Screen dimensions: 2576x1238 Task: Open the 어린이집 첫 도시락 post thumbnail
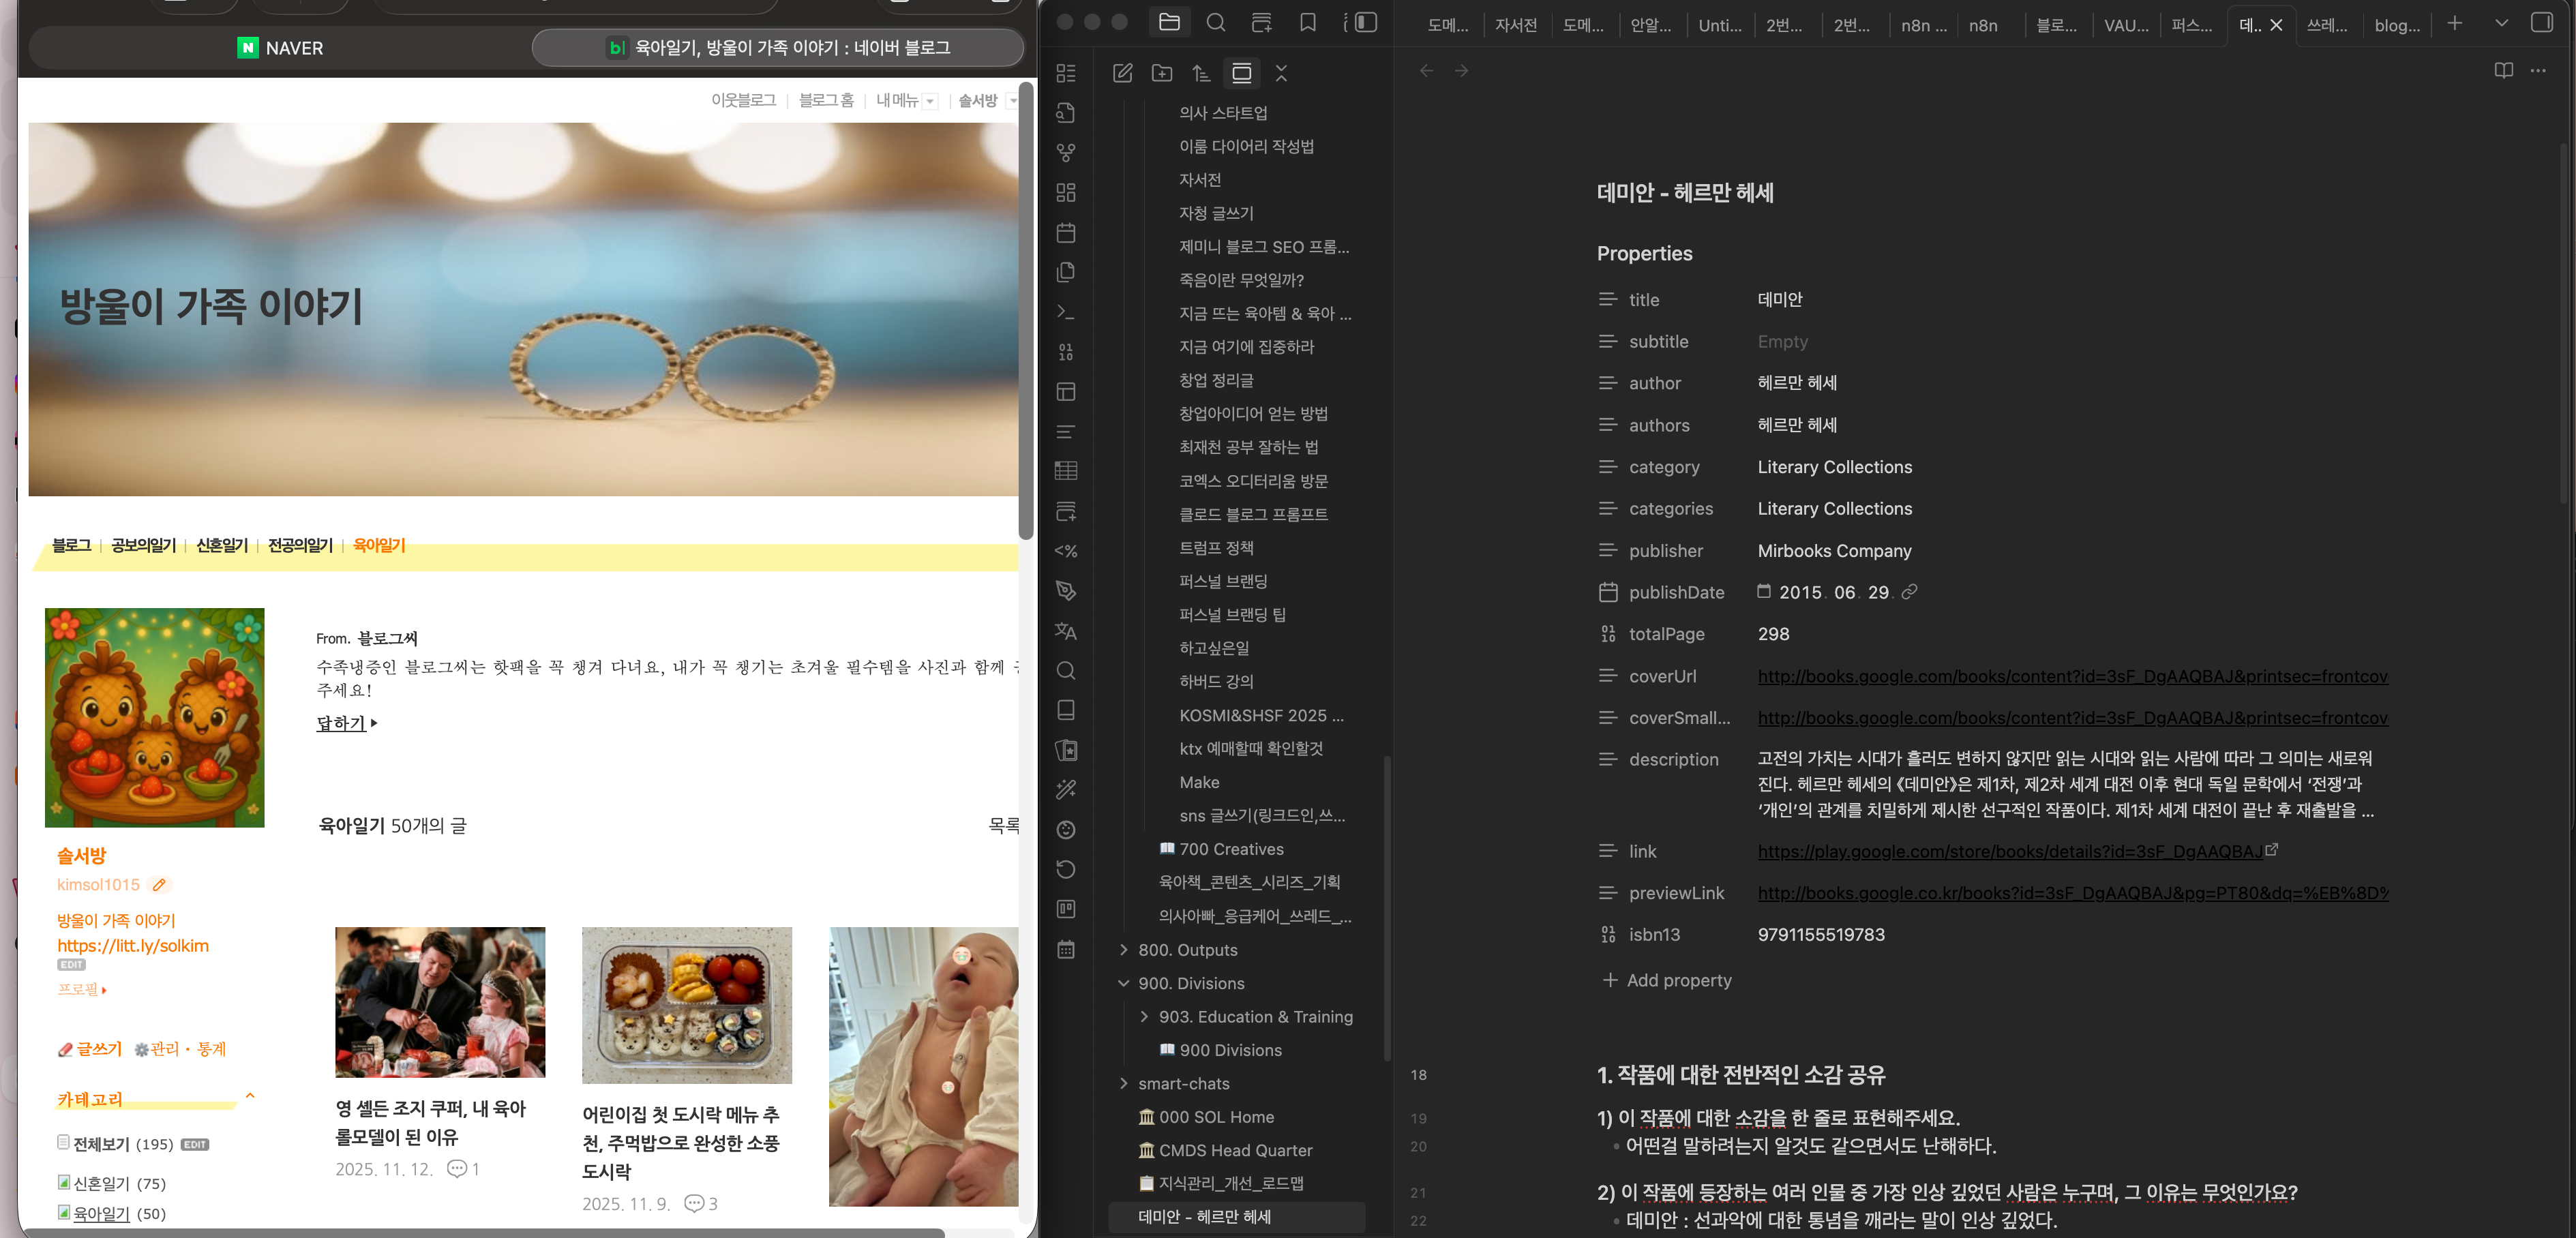pos(687,1005)
